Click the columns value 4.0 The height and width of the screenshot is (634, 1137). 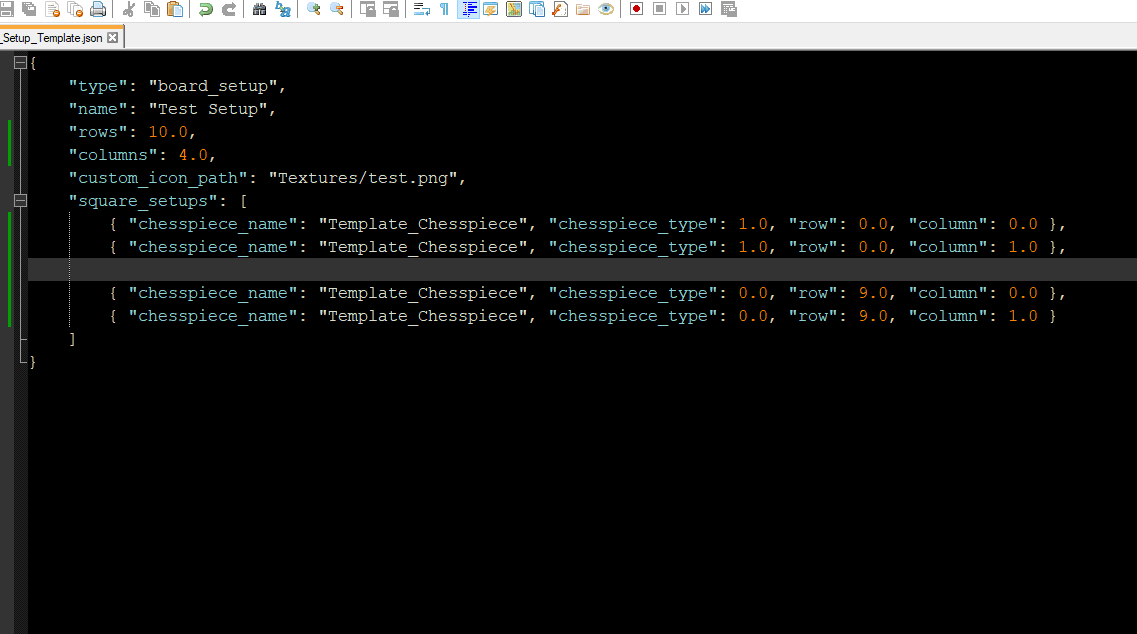193,155
